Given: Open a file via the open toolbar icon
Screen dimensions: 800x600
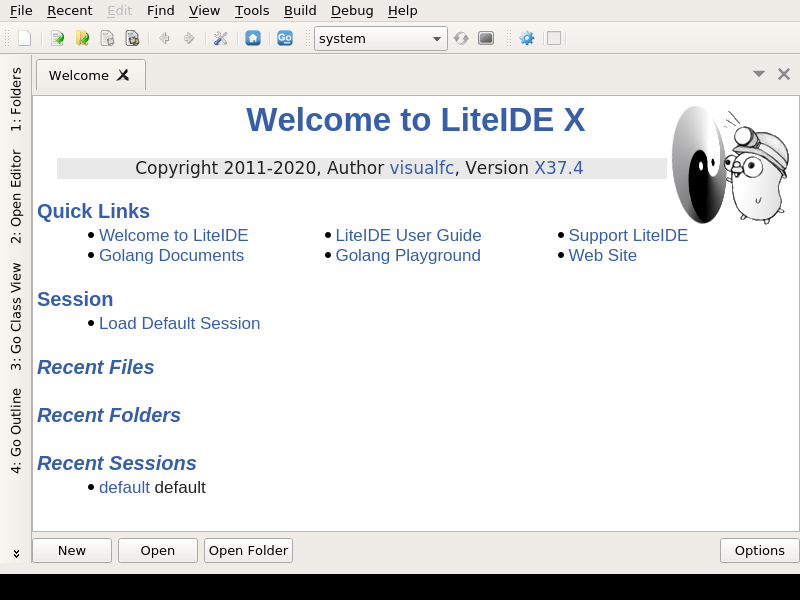Looking at the screenshot, I should 57,38.
